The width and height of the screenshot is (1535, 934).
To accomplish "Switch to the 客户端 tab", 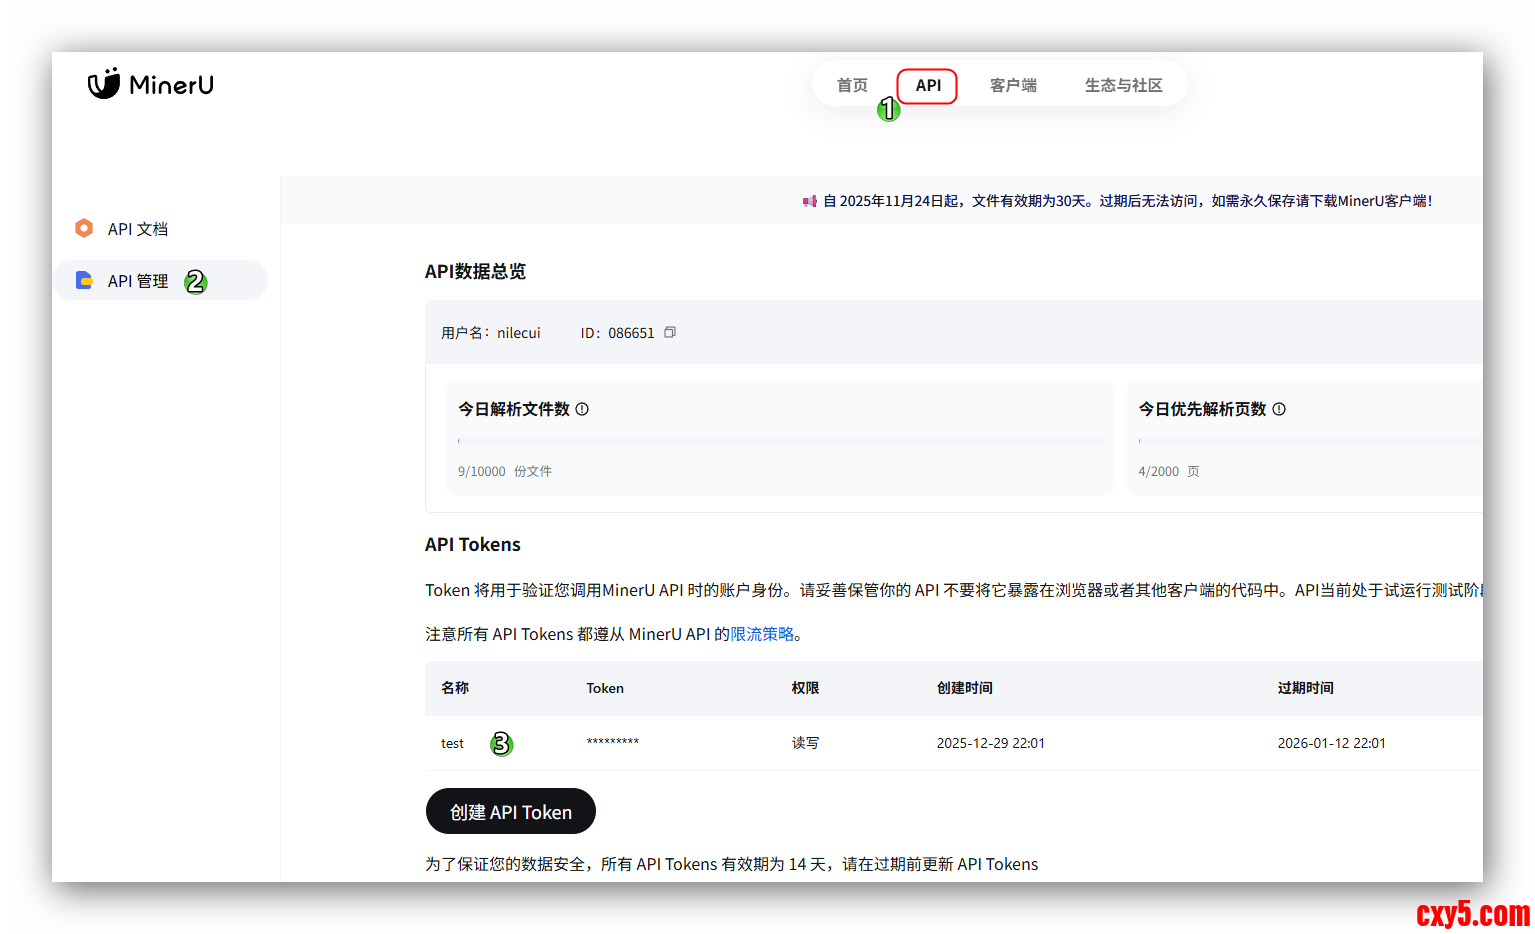I will (x=1013, y=85).
